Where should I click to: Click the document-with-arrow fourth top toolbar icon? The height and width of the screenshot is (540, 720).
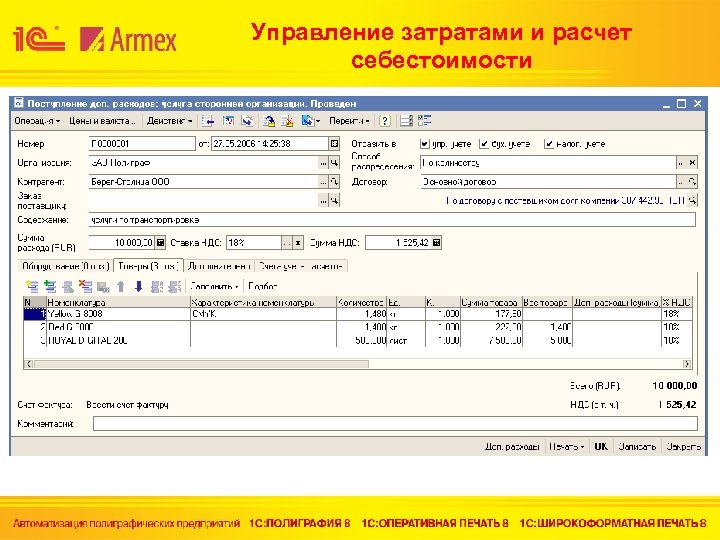click(x=269, y=121)
